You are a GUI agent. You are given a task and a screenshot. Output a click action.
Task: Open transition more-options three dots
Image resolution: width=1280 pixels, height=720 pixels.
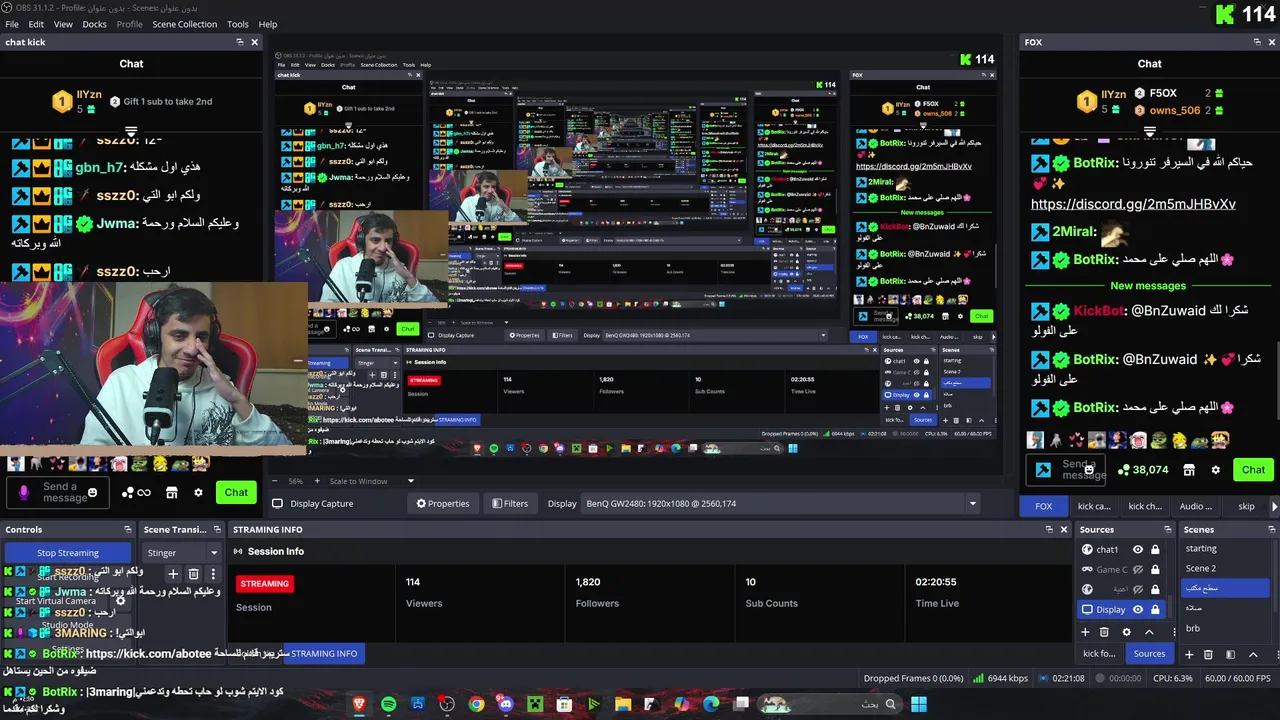214,574
